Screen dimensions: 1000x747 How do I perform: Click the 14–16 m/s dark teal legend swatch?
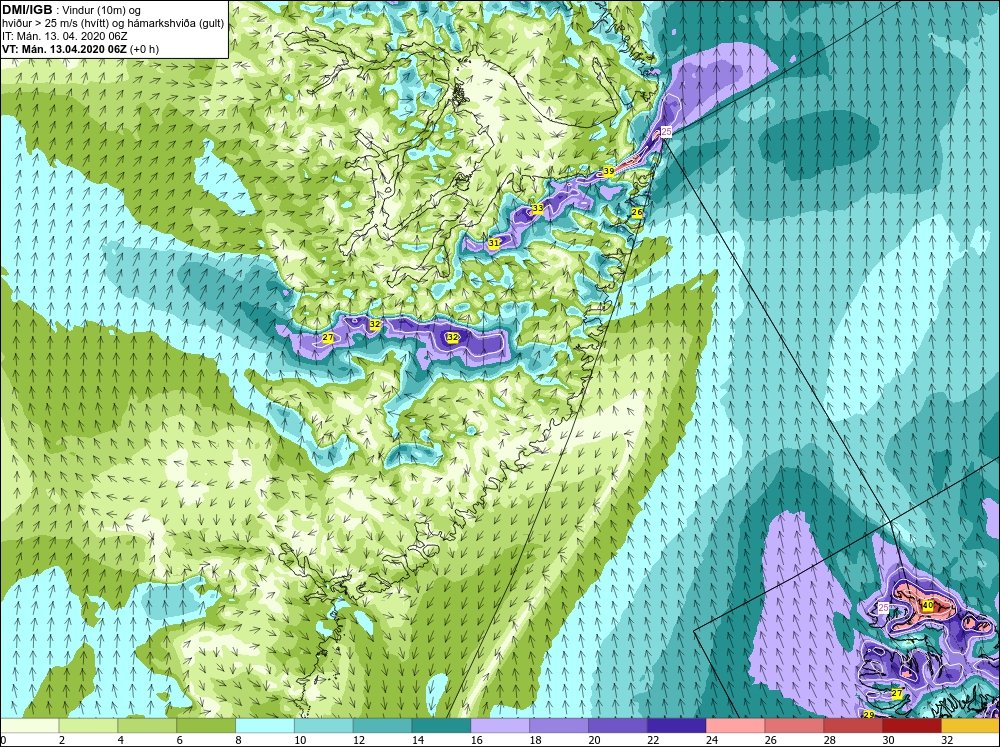click(x=441, y=725)
